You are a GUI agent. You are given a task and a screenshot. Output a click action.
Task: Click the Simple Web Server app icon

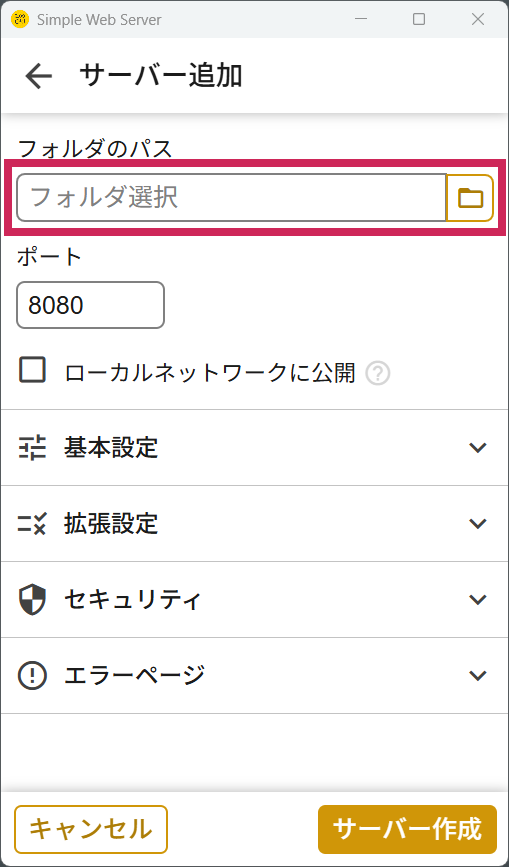coord(20,19)
